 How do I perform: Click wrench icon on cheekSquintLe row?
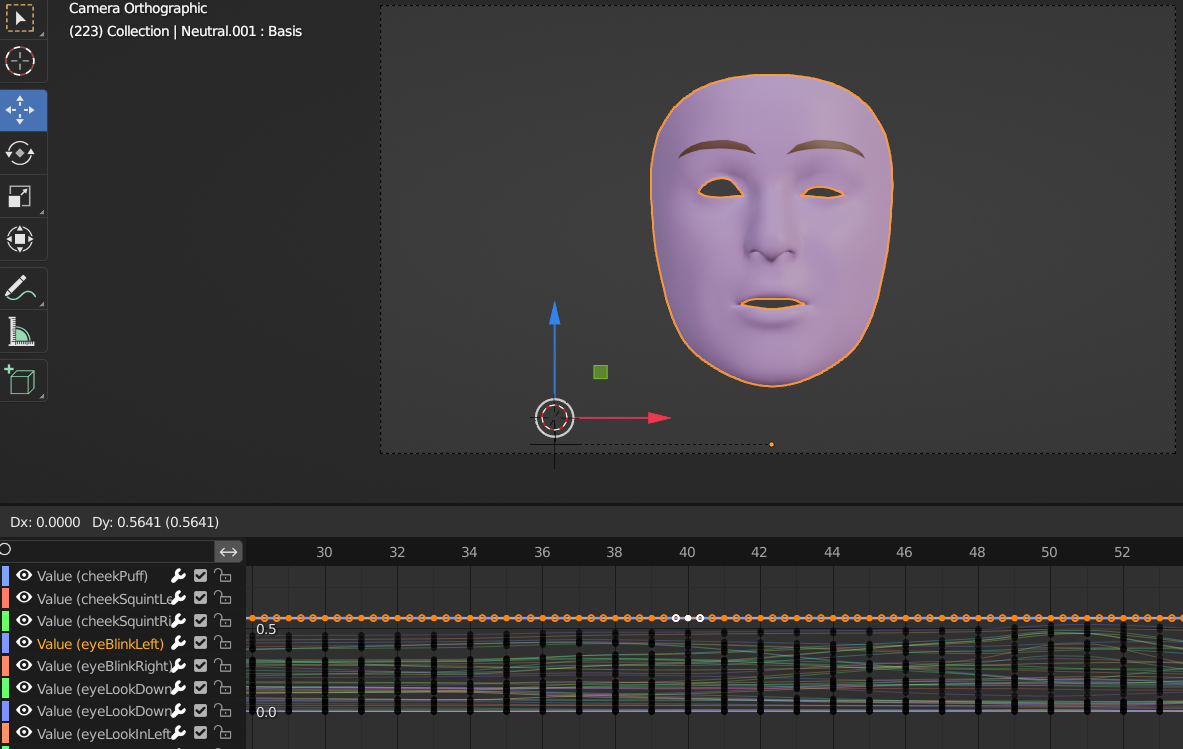179,598
